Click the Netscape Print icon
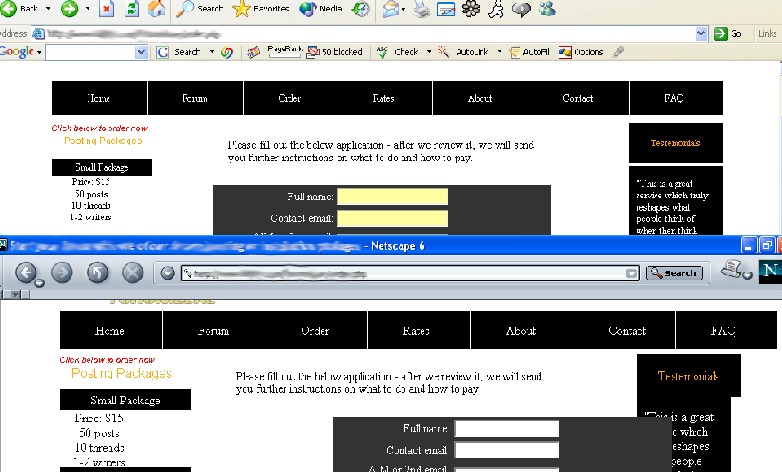This screenshot has height=472, width=782. click(x=732, y=269)
